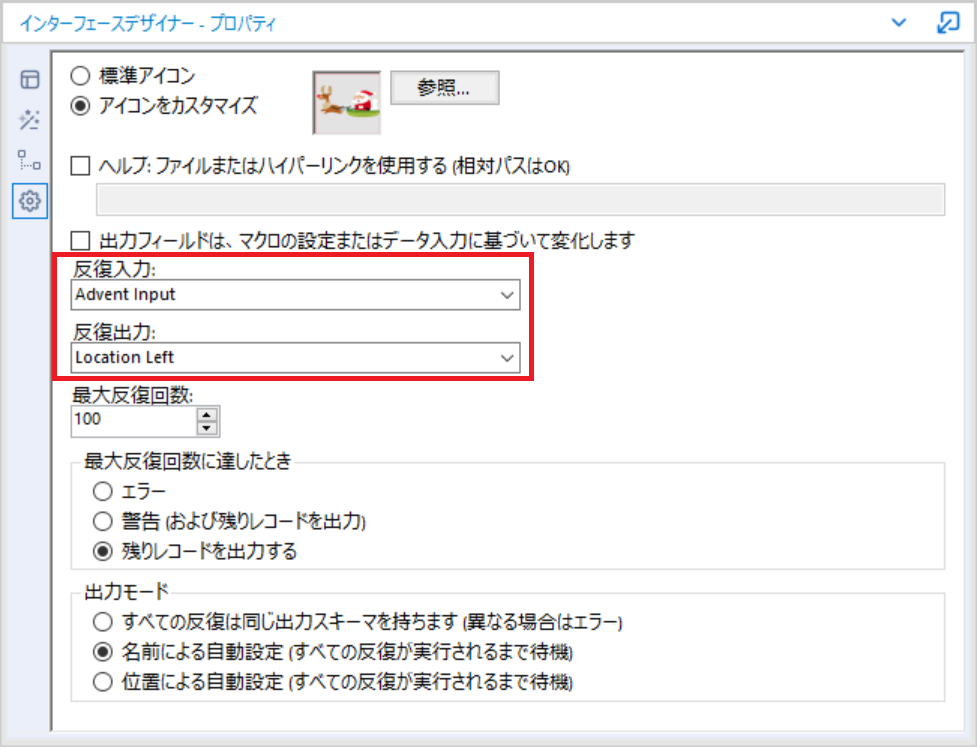Select 名前による自動設定 radio option
Screen dimensions: 977x747
coord(103,652)
